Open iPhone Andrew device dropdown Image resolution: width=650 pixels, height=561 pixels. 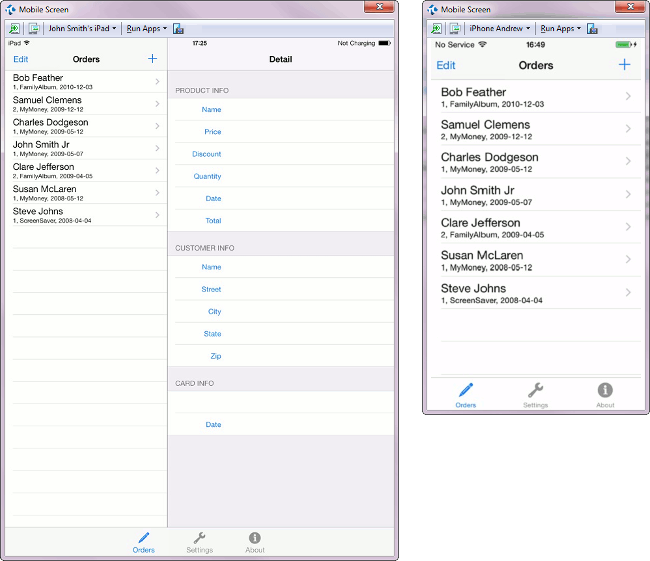tap(500, 29)
